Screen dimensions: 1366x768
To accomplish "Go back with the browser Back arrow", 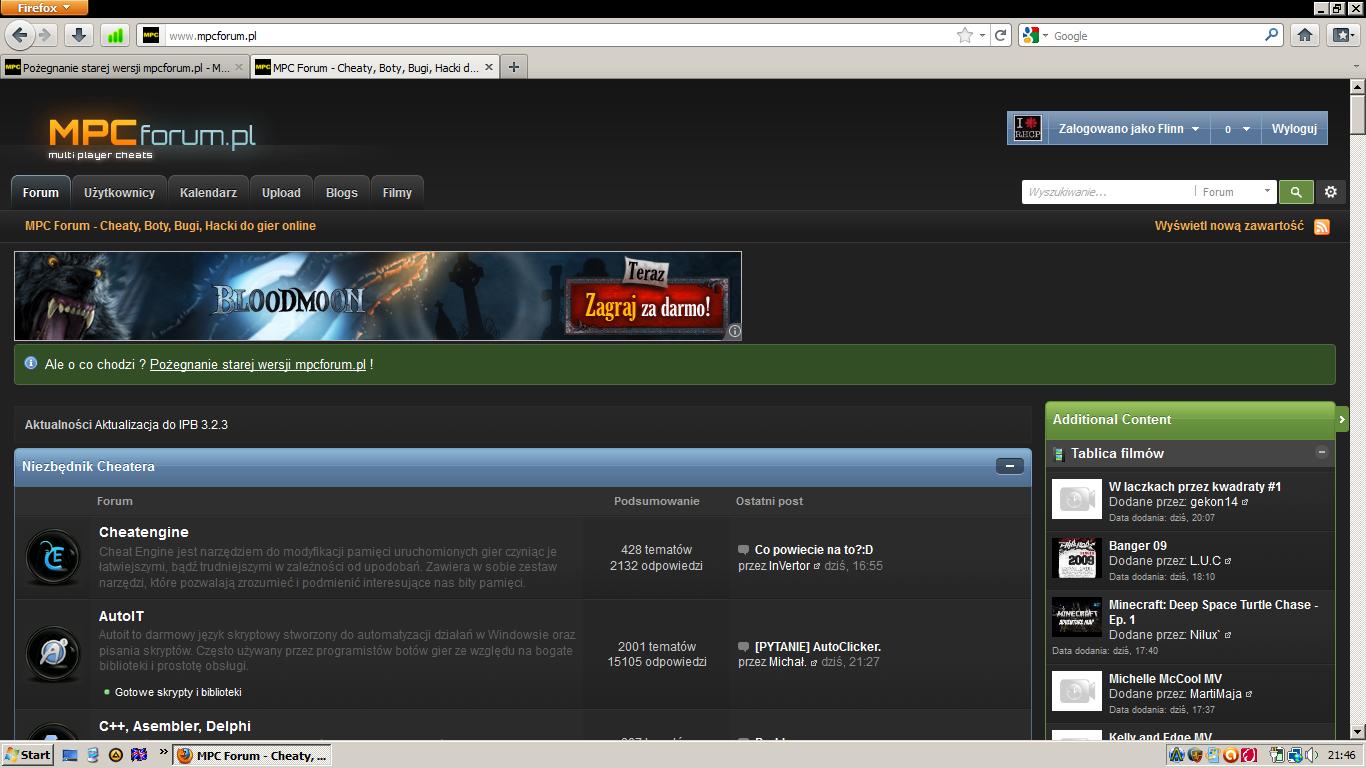I will pyautogui.click(x=20, y=35).
